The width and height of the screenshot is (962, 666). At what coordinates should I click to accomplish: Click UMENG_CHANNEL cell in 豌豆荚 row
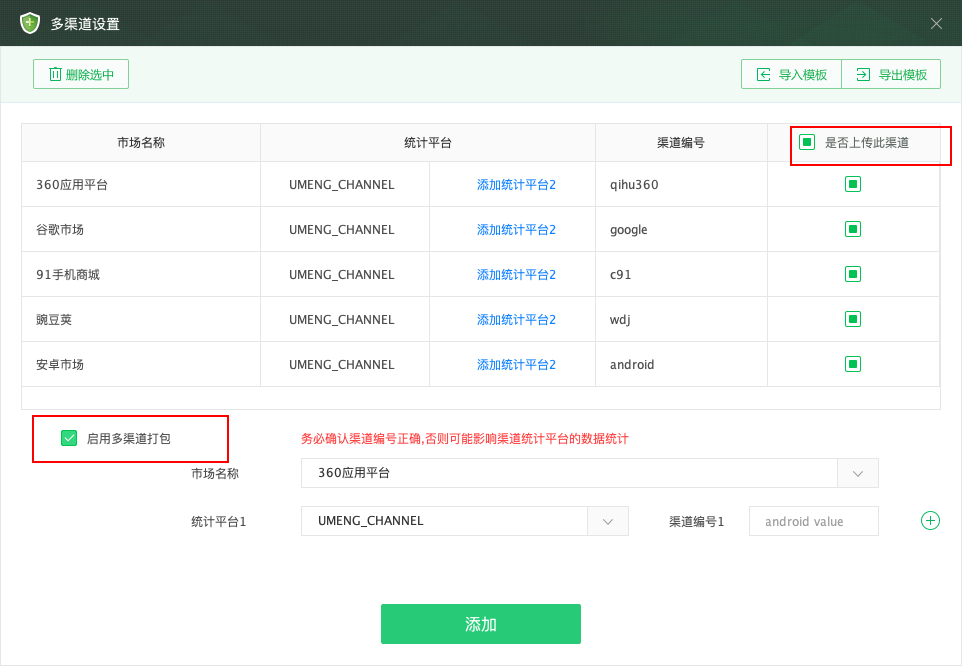[345, 320]
